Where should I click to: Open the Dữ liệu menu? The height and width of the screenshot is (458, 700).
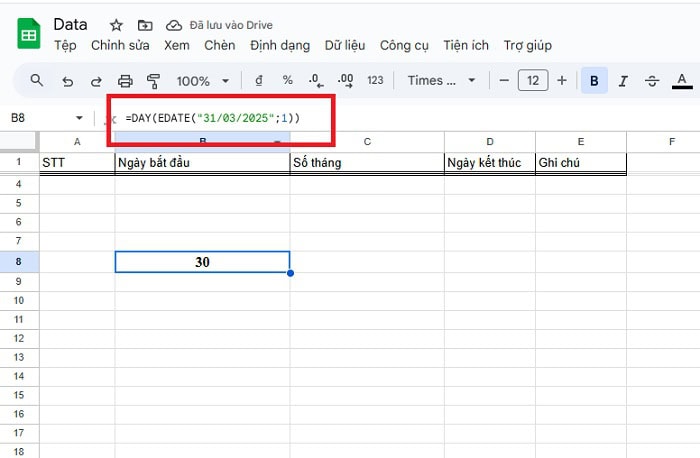345,45
